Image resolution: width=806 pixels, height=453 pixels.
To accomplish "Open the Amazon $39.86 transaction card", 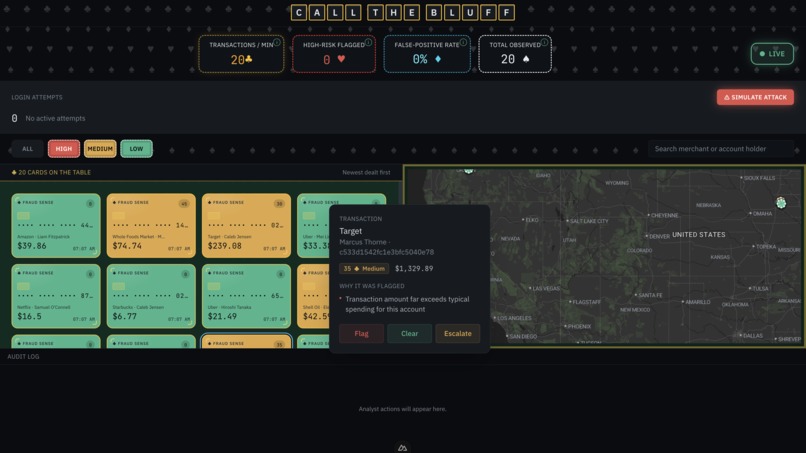I will point(56,226).
